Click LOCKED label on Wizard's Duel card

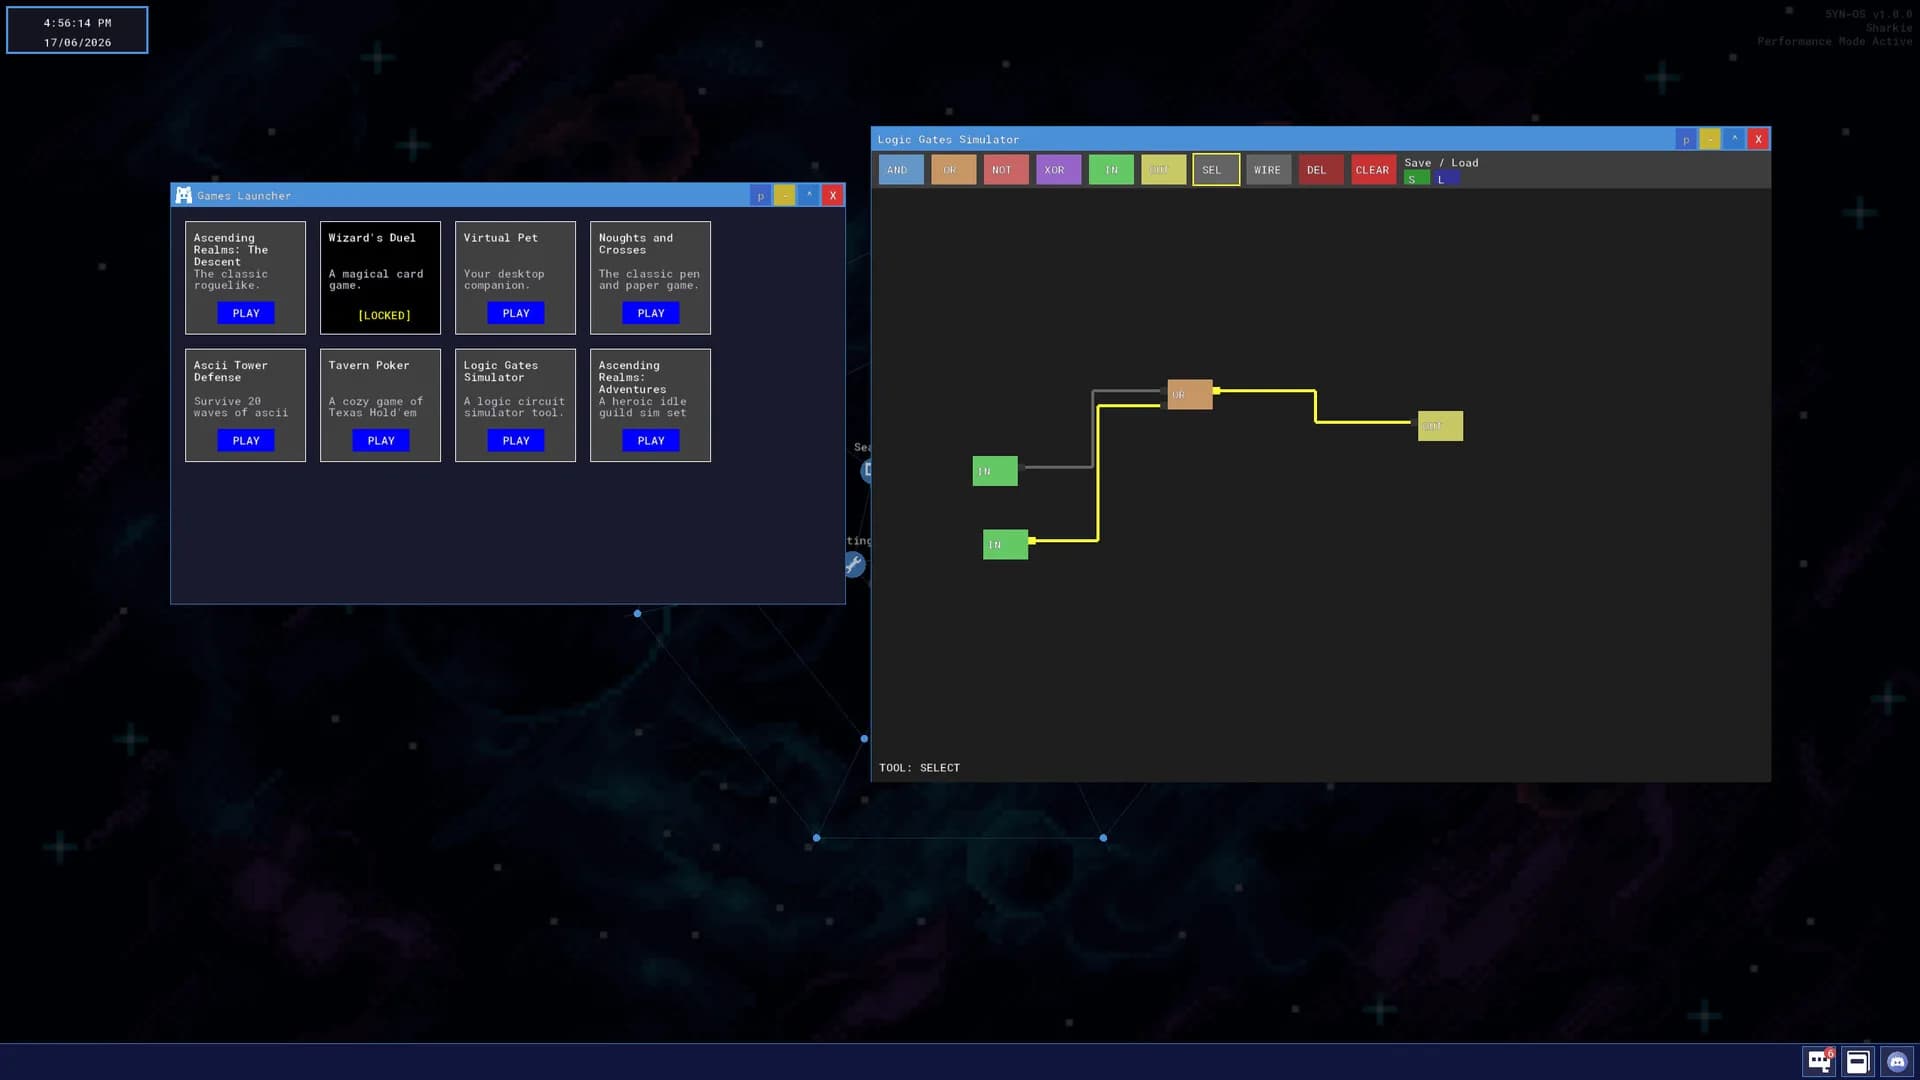tap(384, 315)
